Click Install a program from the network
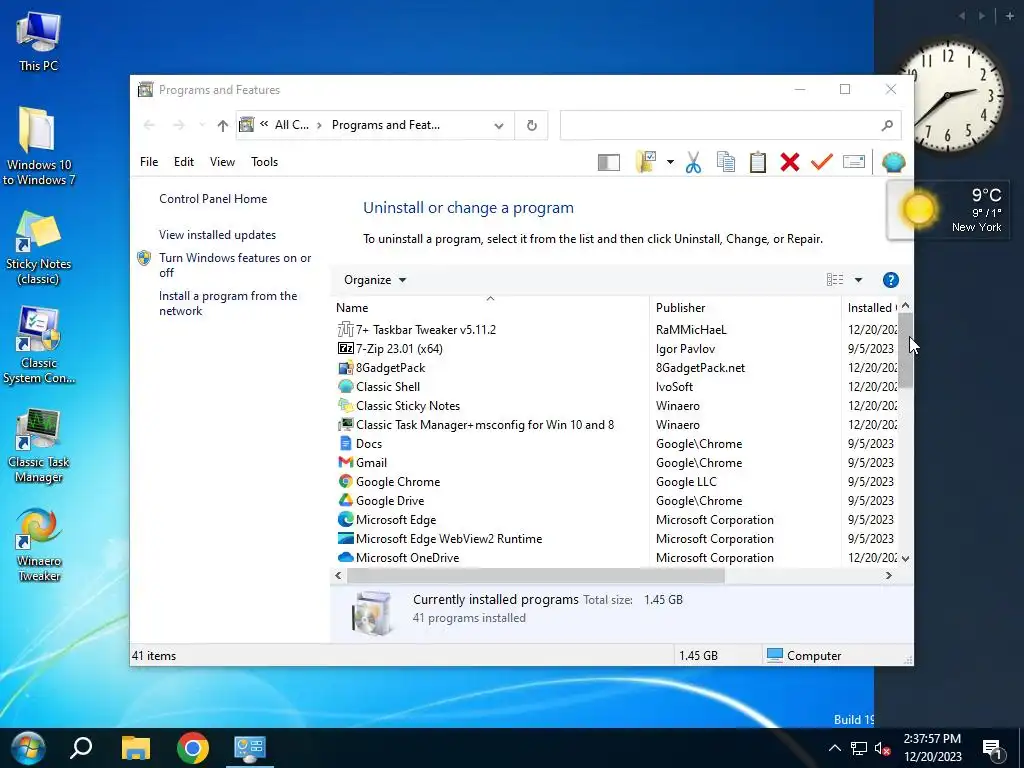The height and width of the screenshot is (768, 1024). [x=228, y=304]
